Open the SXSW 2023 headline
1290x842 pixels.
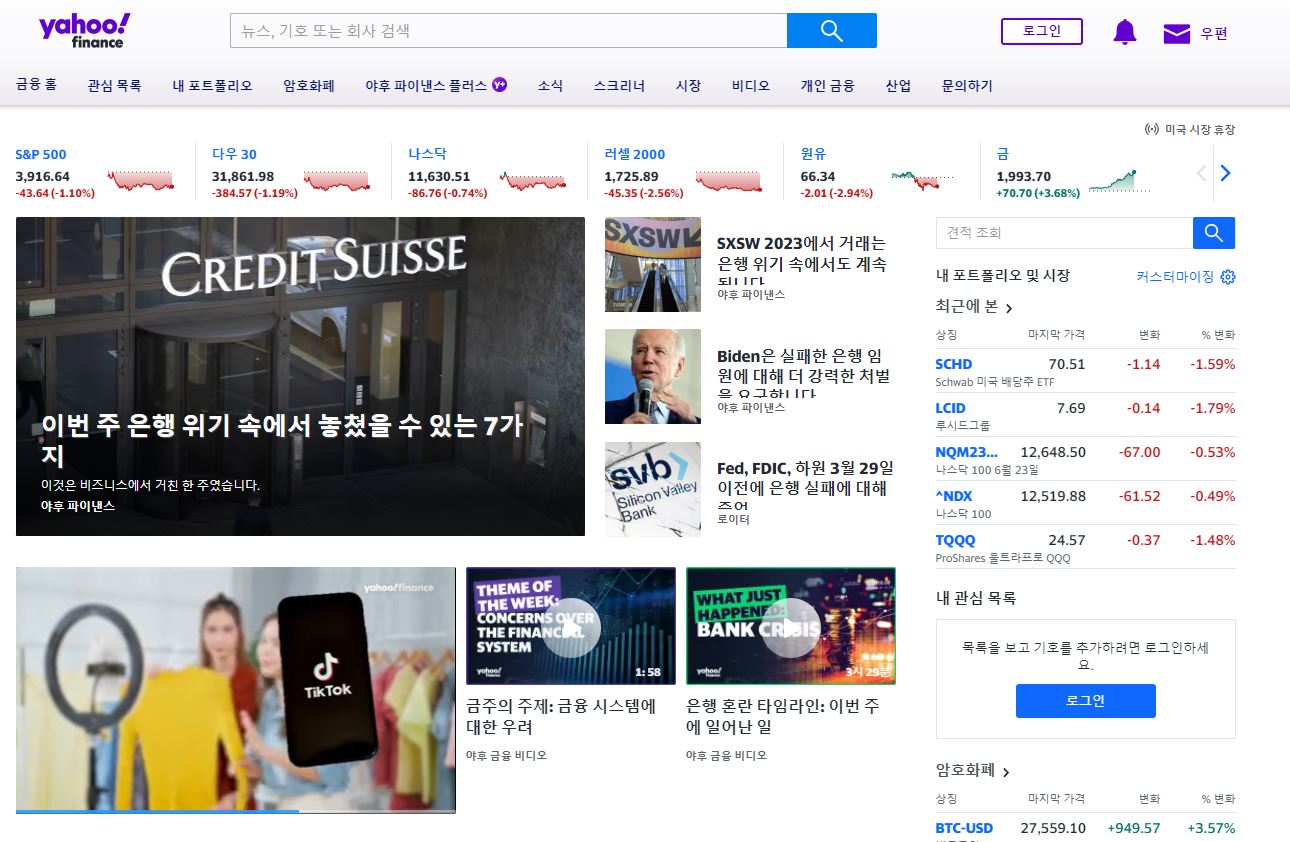coord(802,262)
